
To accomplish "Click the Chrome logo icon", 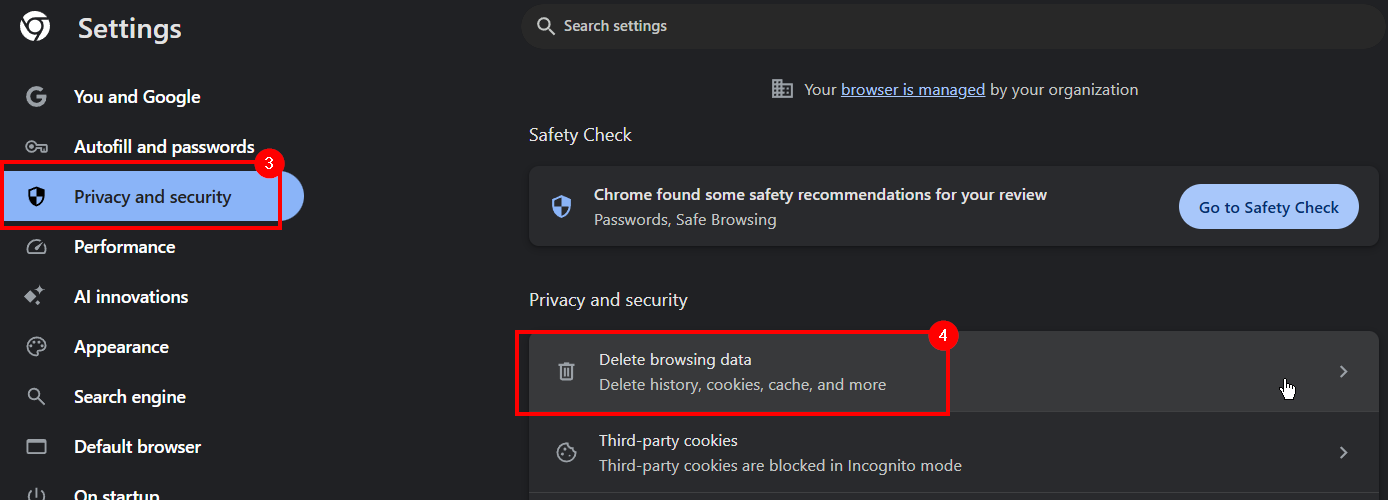I will 35,27.
